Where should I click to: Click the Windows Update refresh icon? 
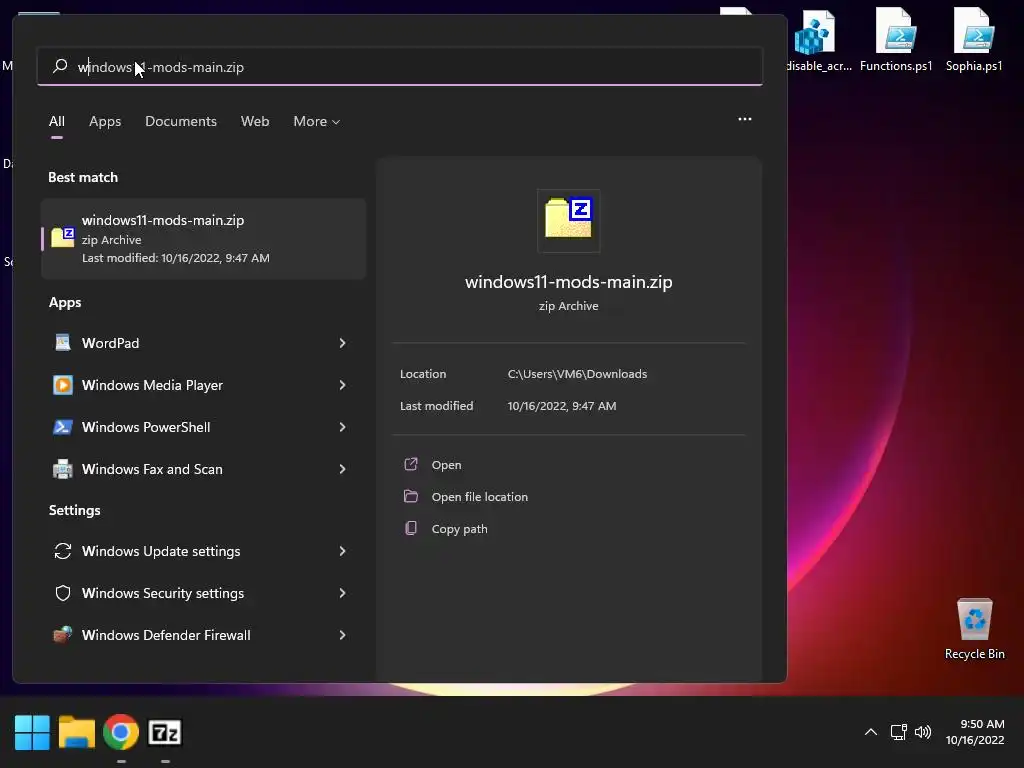coord(63,551)
